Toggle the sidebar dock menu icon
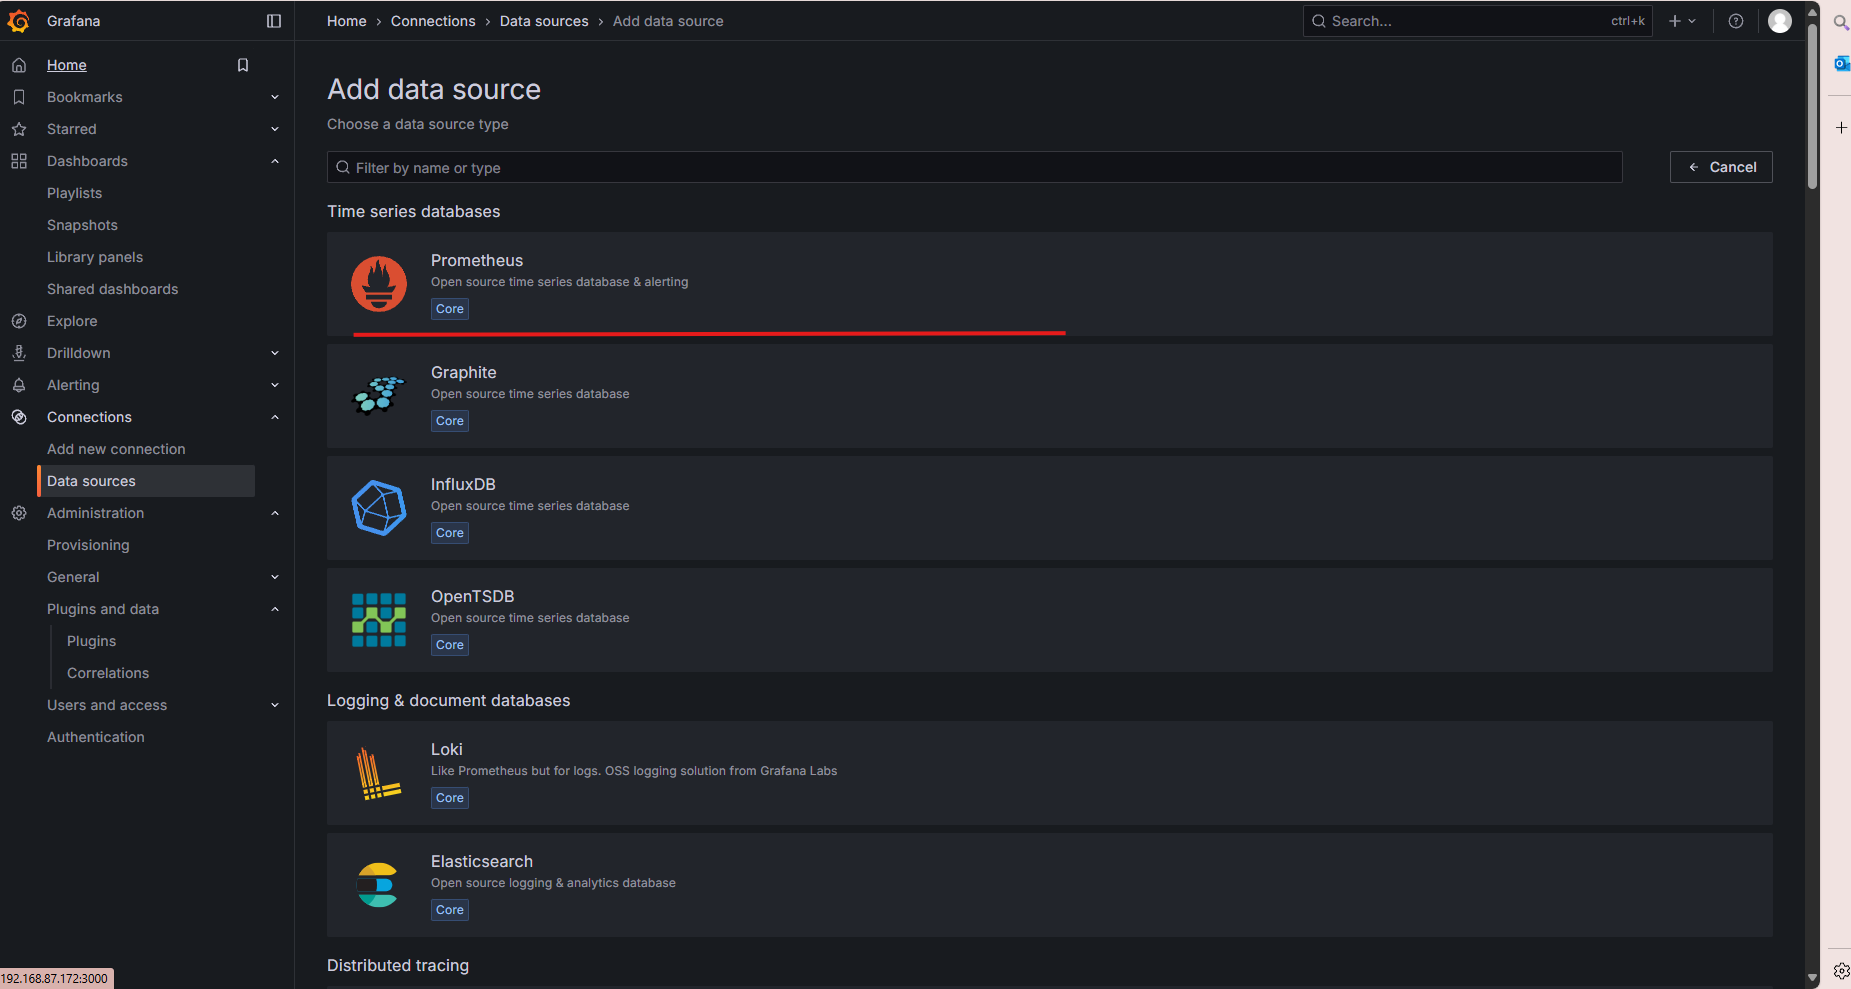The height and width of the screenshot is (989, 1851). pyautogui.click(x=274, y=21)
